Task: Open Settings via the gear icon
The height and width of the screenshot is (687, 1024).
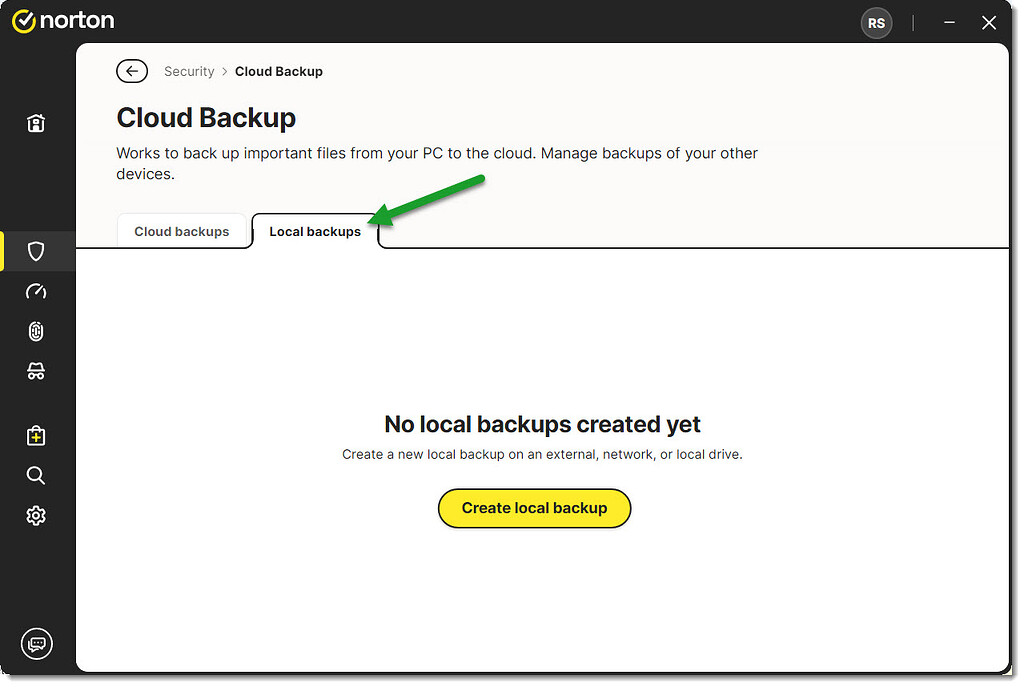Action: tap(36, 515)
